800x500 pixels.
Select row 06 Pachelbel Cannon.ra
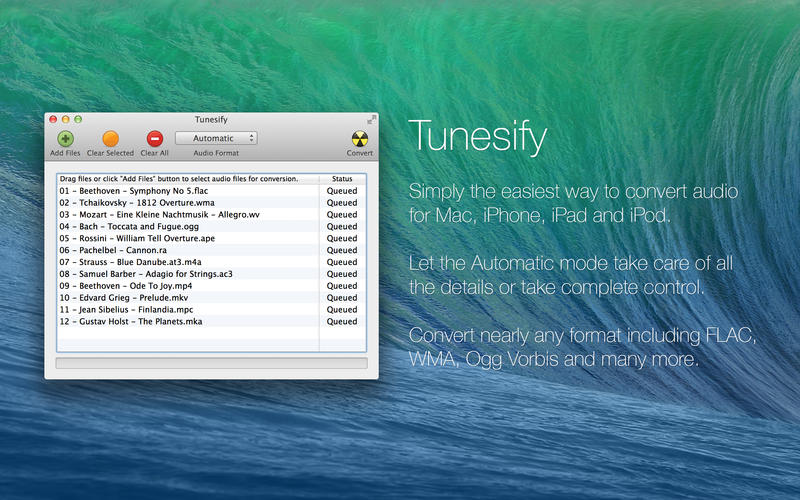point(211,250)
